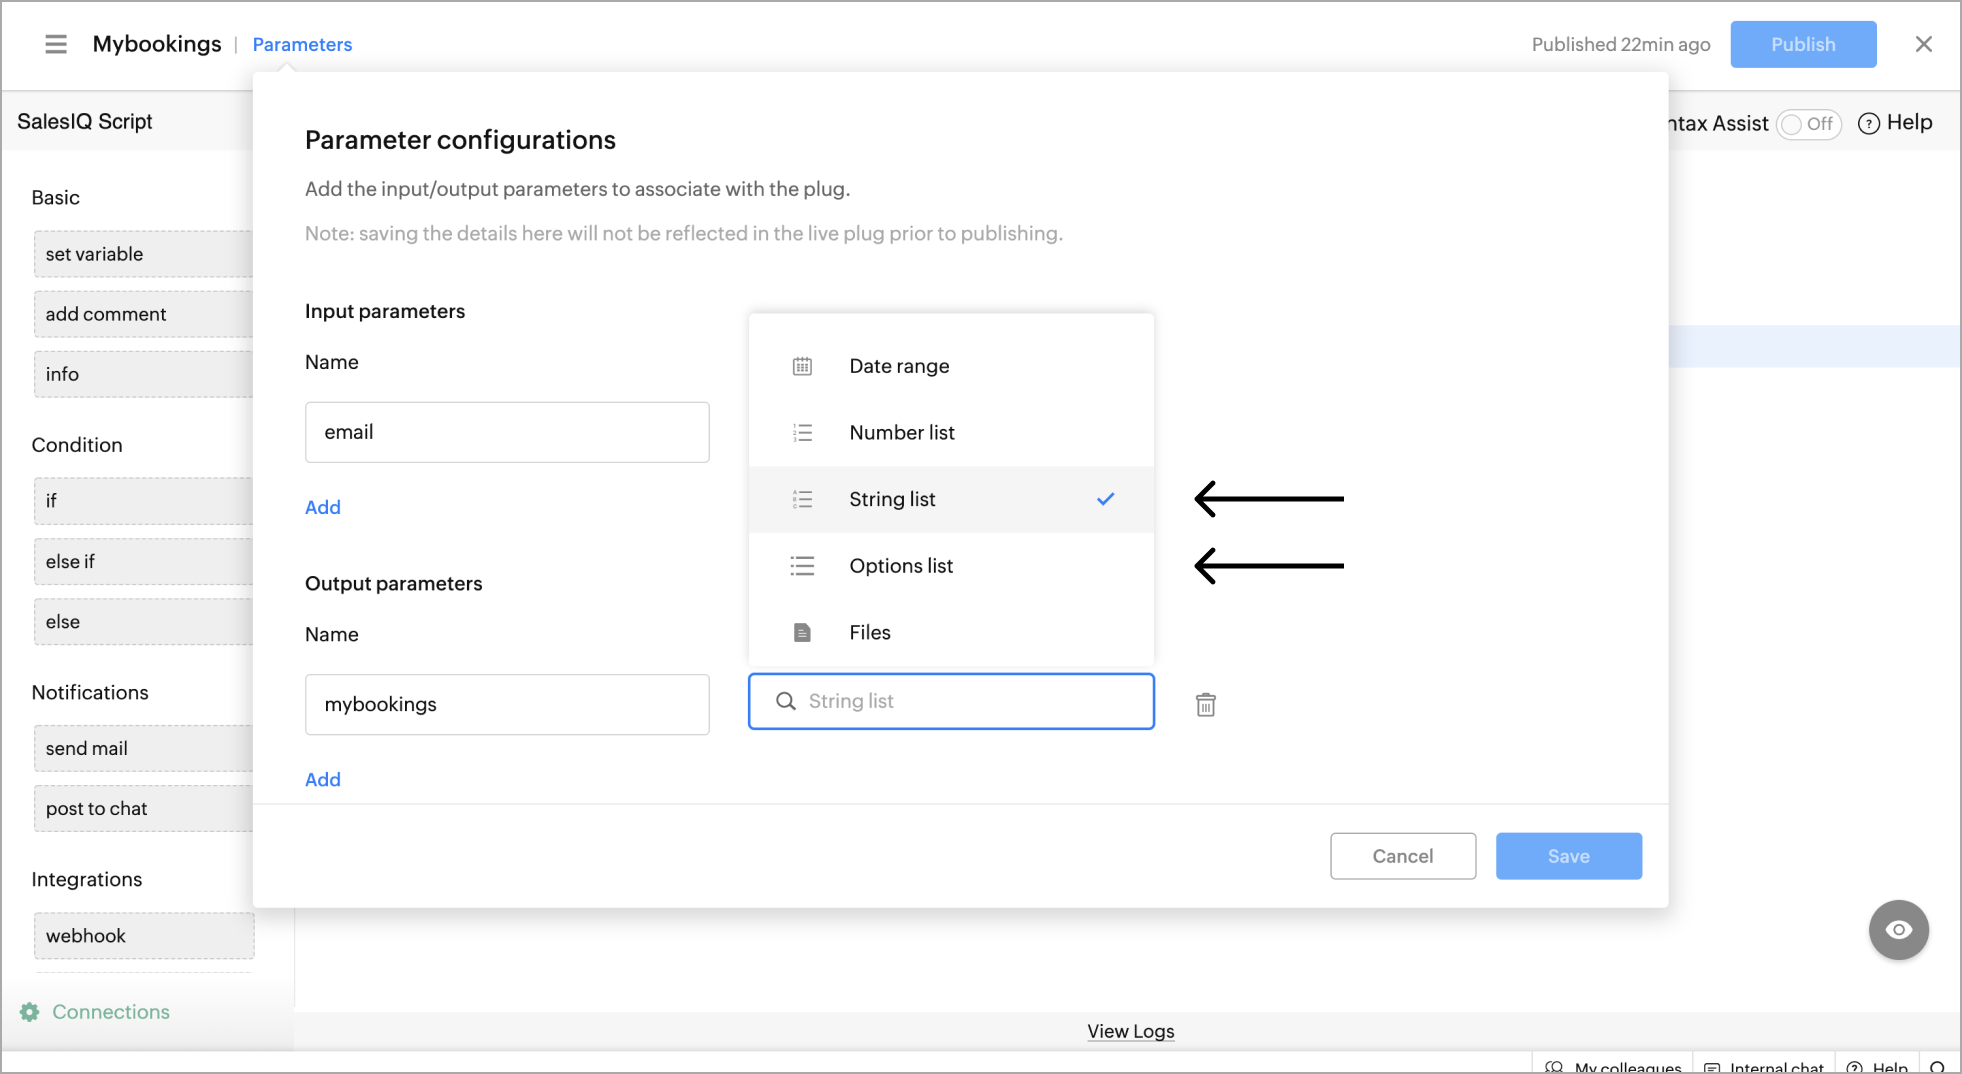1962x1074 pixels.
Task: Click the checkmark next to String list
Action: tap(1105, 499)
